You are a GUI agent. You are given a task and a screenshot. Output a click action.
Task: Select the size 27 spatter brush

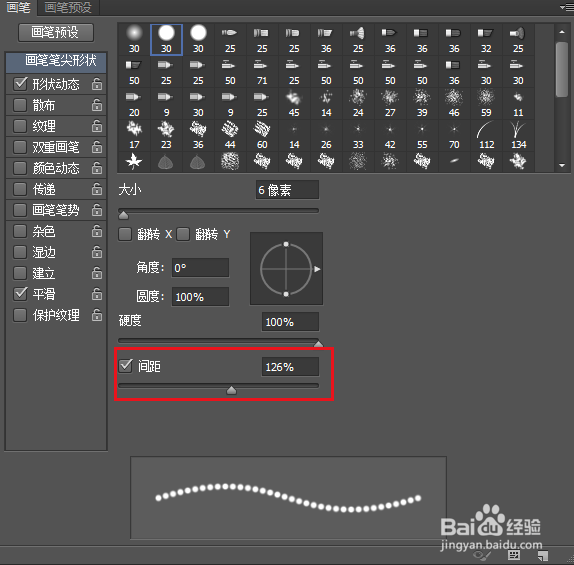coord(390,104)
